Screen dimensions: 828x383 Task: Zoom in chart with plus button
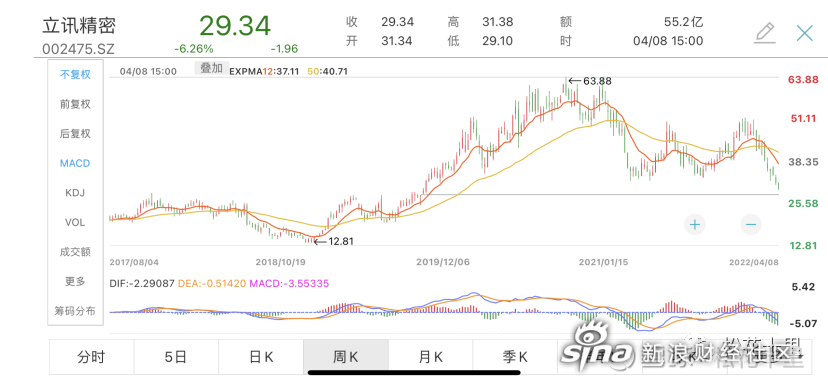tap(695, 225)
